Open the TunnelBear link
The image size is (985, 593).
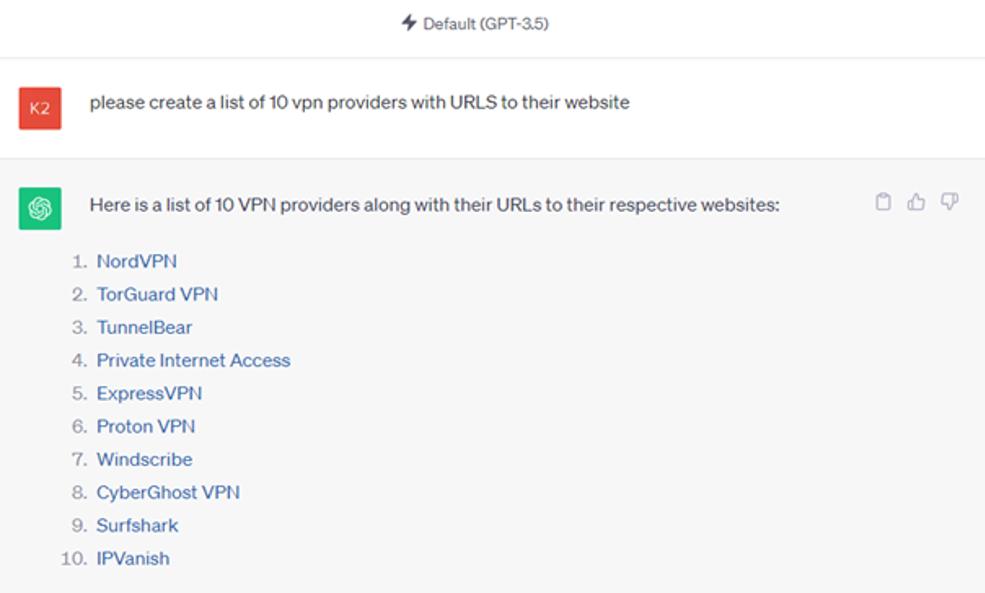tap(144, 327)
